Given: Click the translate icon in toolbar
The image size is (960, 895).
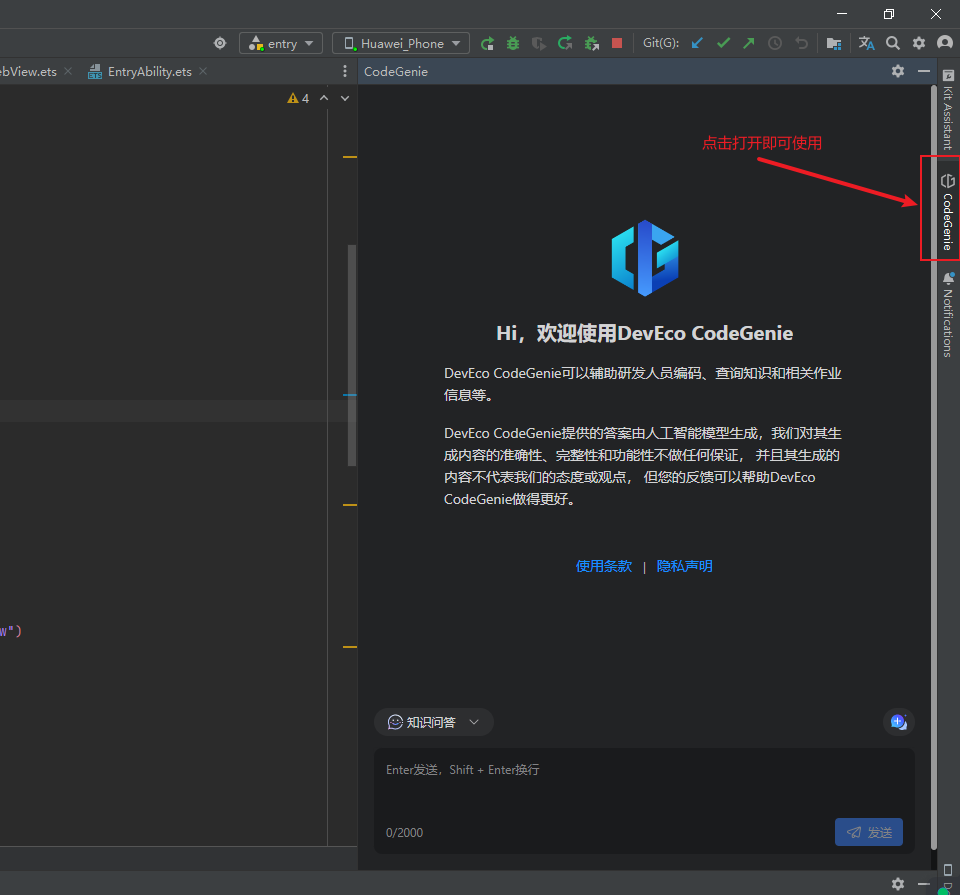Looking at the screenshot, I should [x=866, y=43].
